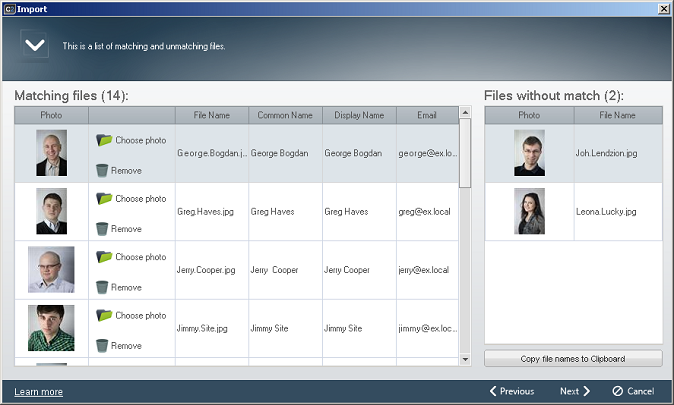Open the Learn more link
The height and width of the screenshot is (405, 674).
(38, 392)
